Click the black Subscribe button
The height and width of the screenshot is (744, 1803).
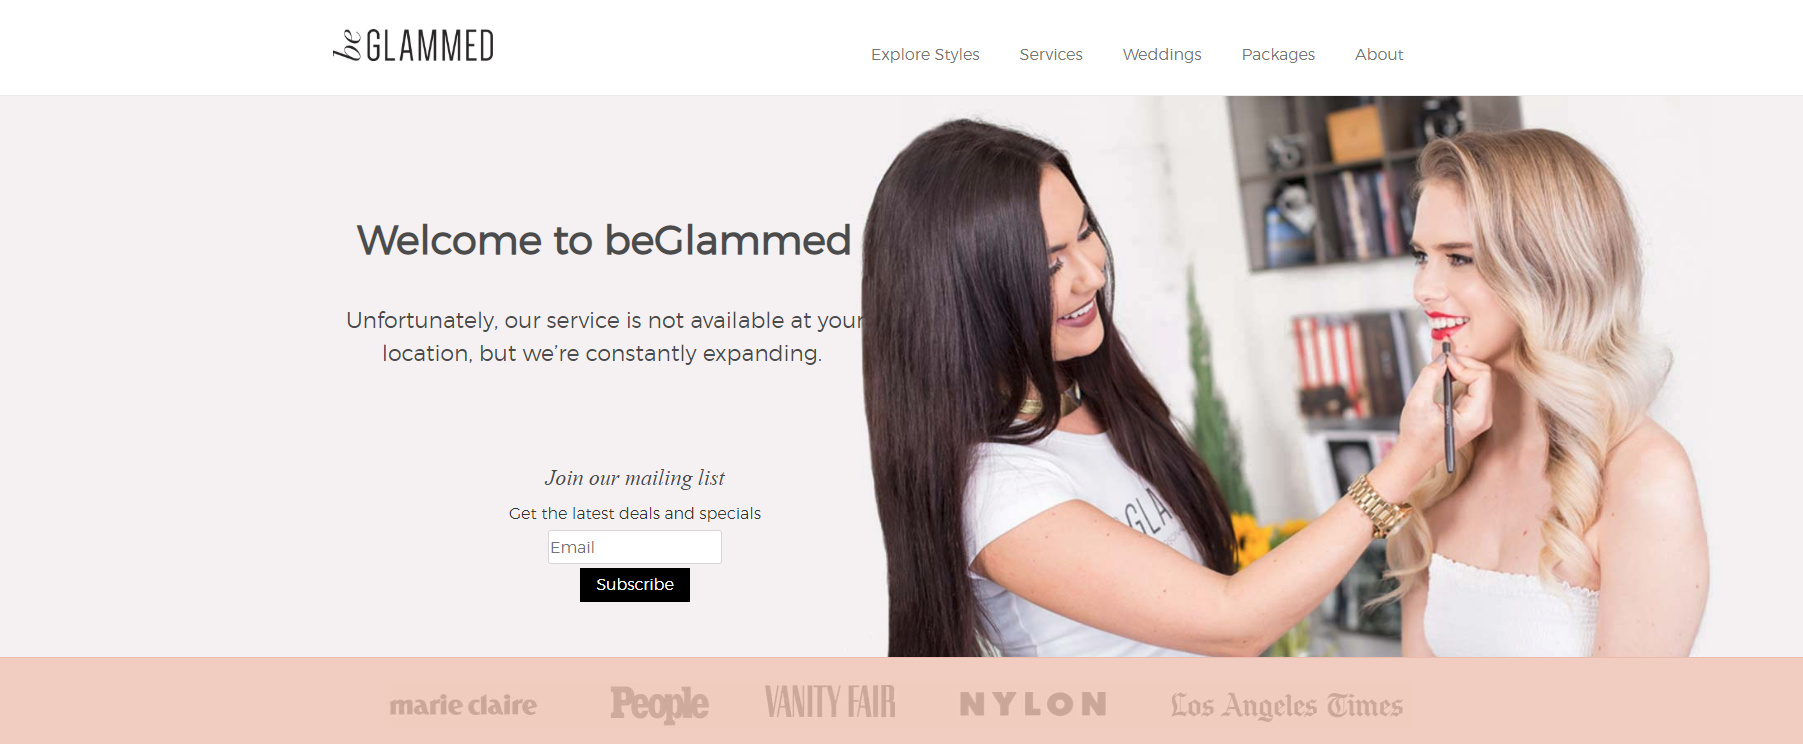pos(635,585)
